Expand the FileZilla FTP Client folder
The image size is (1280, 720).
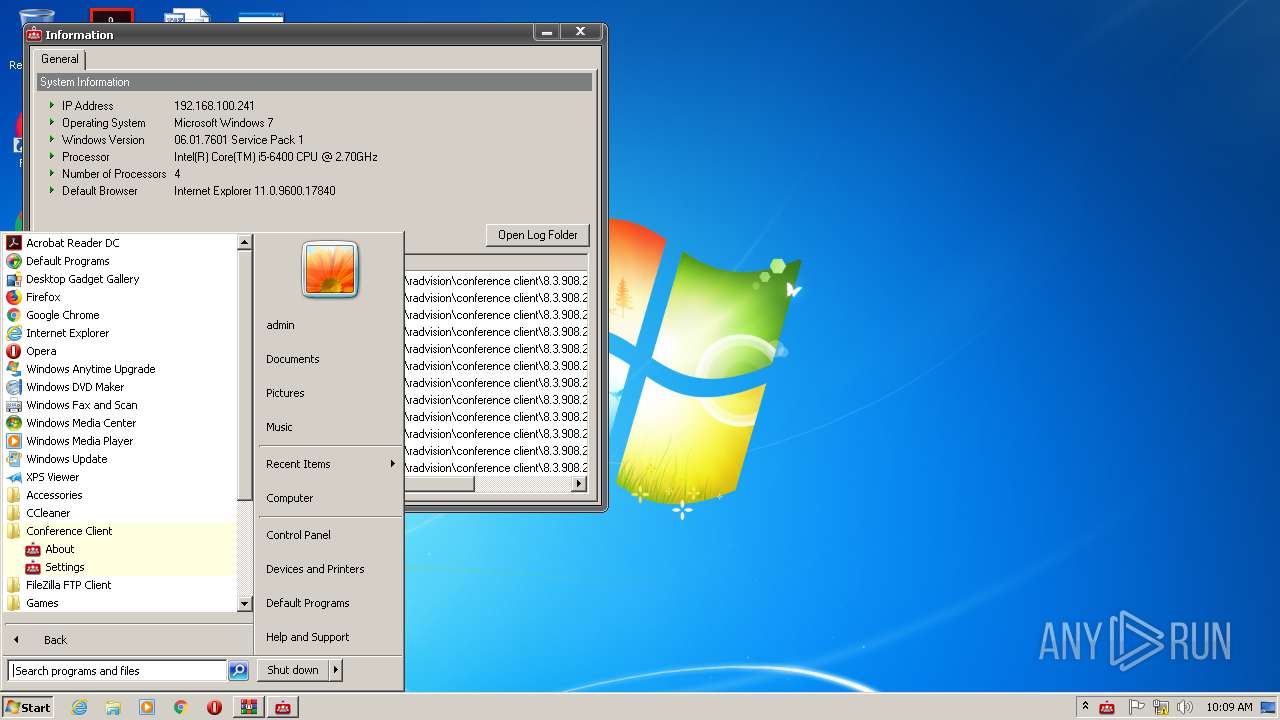click(68, 585)
